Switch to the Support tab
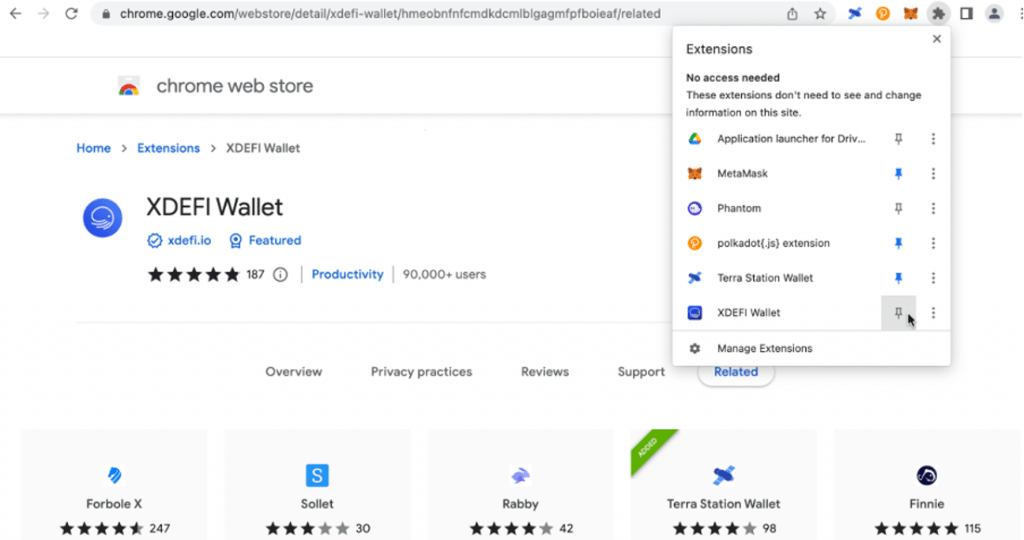This screenshot has height=540, width=1024. pos(641,372)
